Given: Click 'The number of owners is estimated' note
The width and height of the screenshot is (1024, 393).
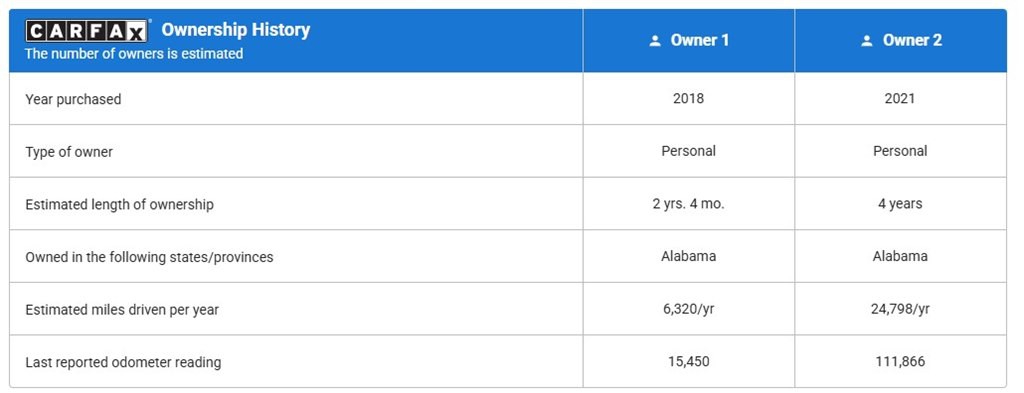Looking at the screenshot, I should tap(134, 54).
